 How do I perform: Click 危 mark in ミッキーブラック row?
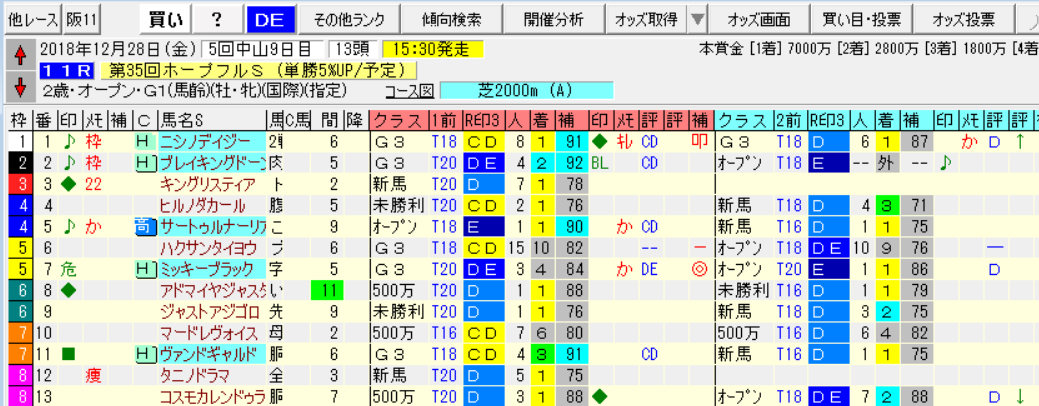[x=68, y=269]
